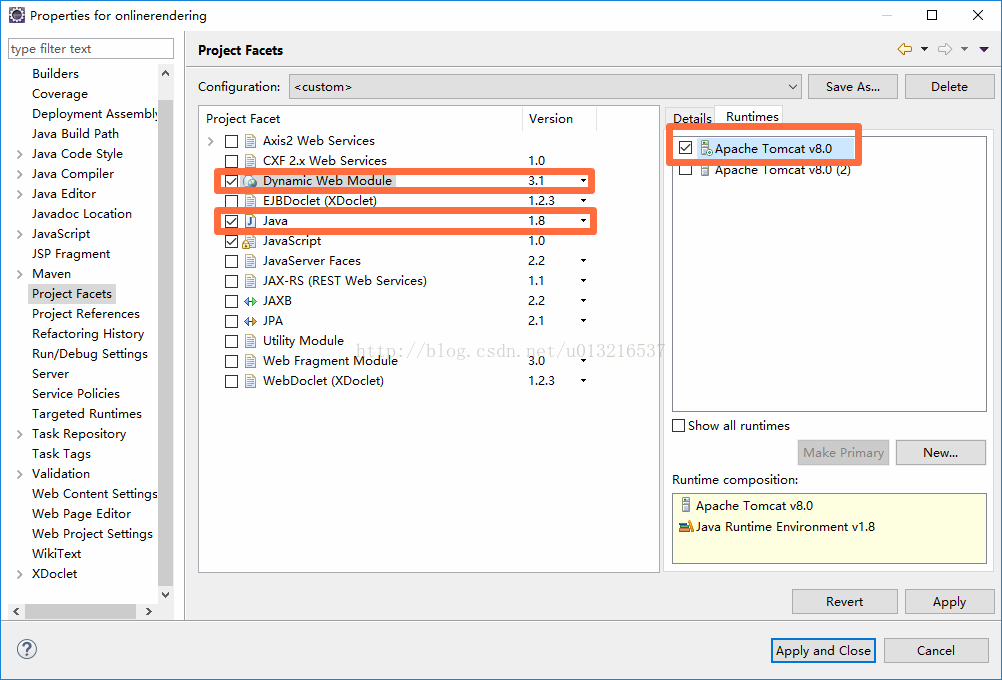Enable the CXF 2.x Web Services checkbox
Image resolution: width=1002 pixels, height=680 pixels.
click(231, 161)
